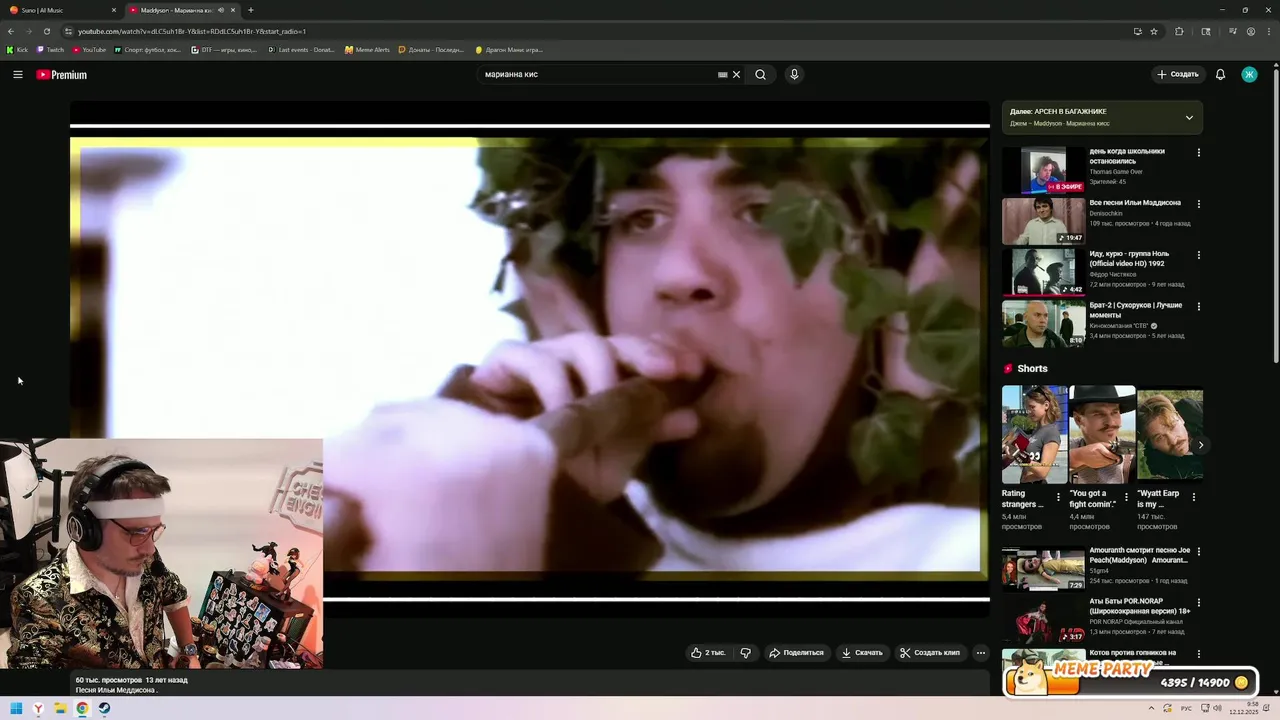Open Иду, курю группа Ноль thumbnail
Image resolution: width=1280 pixels, height=720 pixels.
1043,272
